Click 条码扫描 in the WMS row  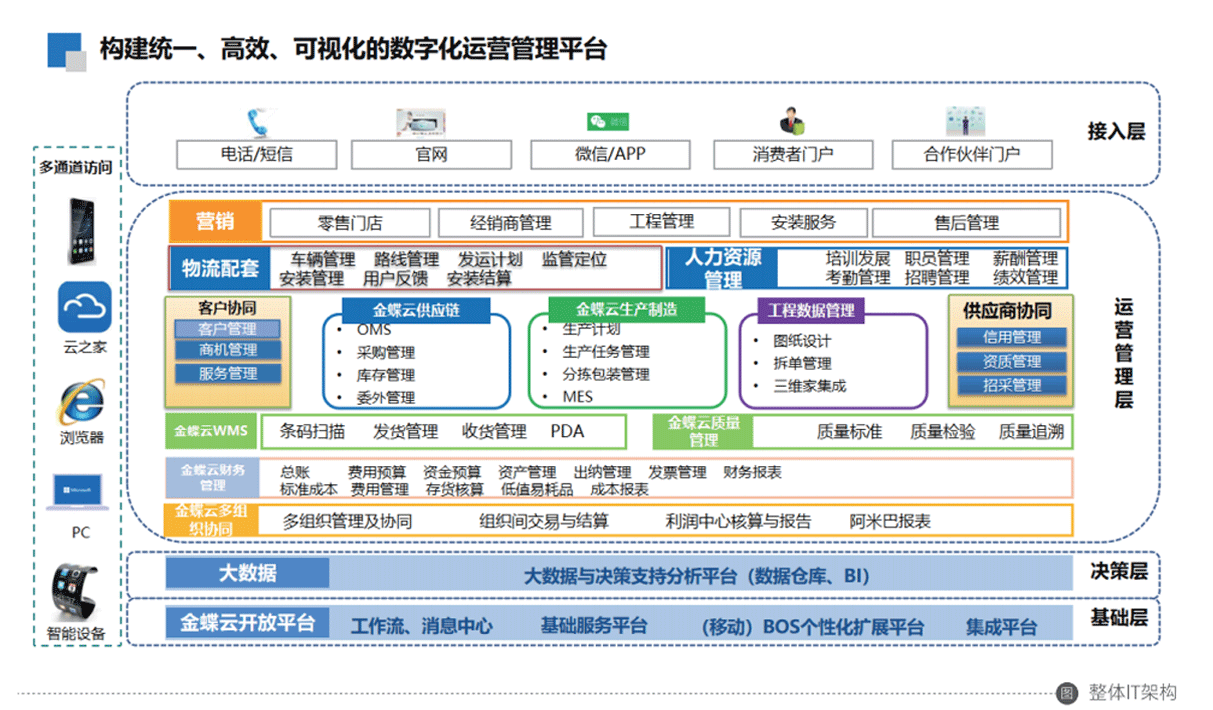(313, 432)
